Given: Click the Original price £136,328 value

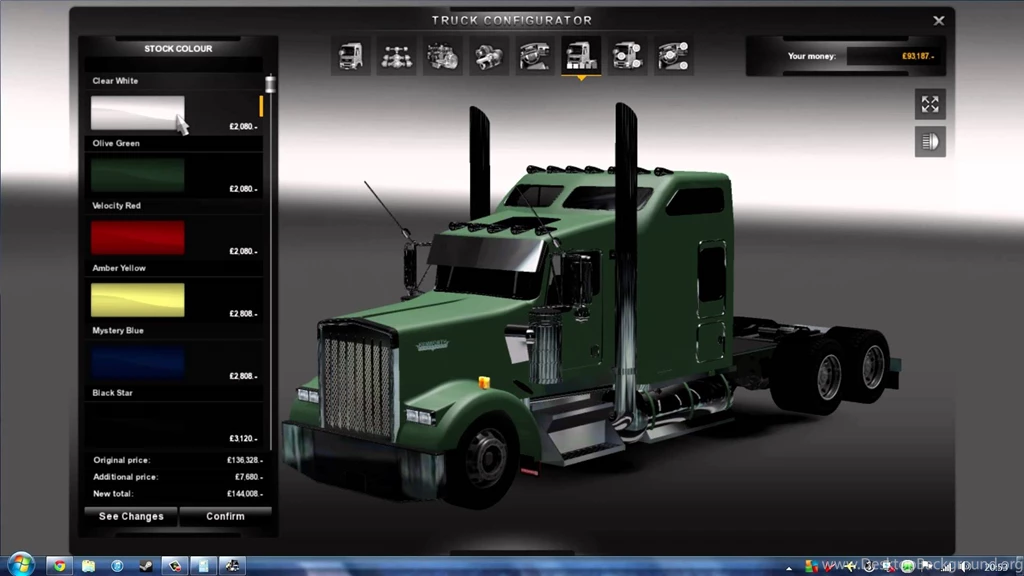Looking at the screenshot, I should (x=245, y=460).
